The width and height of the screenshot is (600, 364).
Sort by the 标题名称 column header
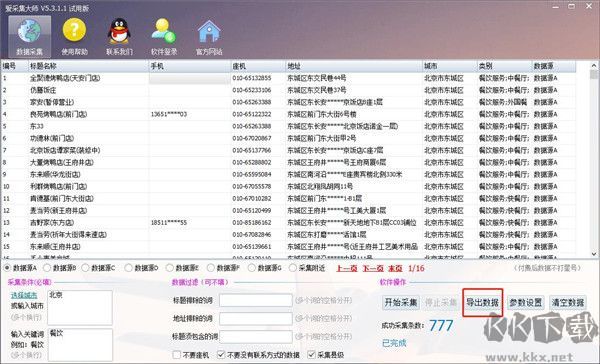click(88, 66)
